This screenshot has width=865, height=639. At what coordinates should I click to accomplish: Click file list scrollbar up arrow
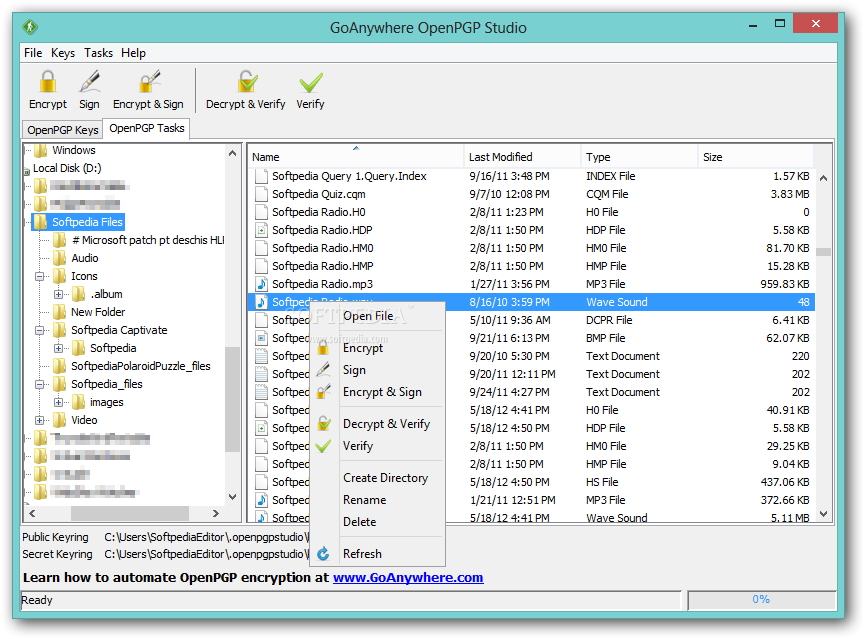[x=823, y=178]
